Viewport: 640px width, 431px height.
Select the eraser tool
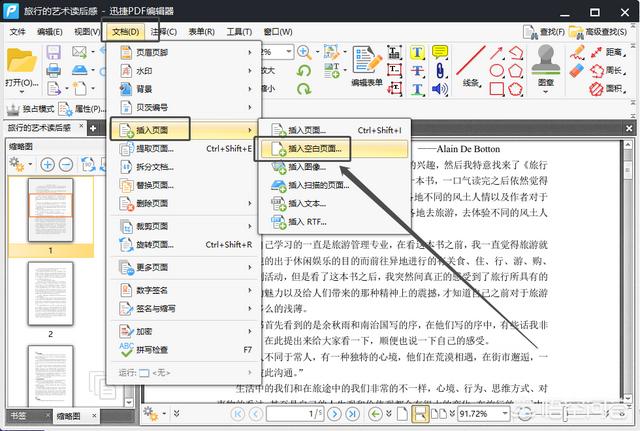[x=577, y=71]
